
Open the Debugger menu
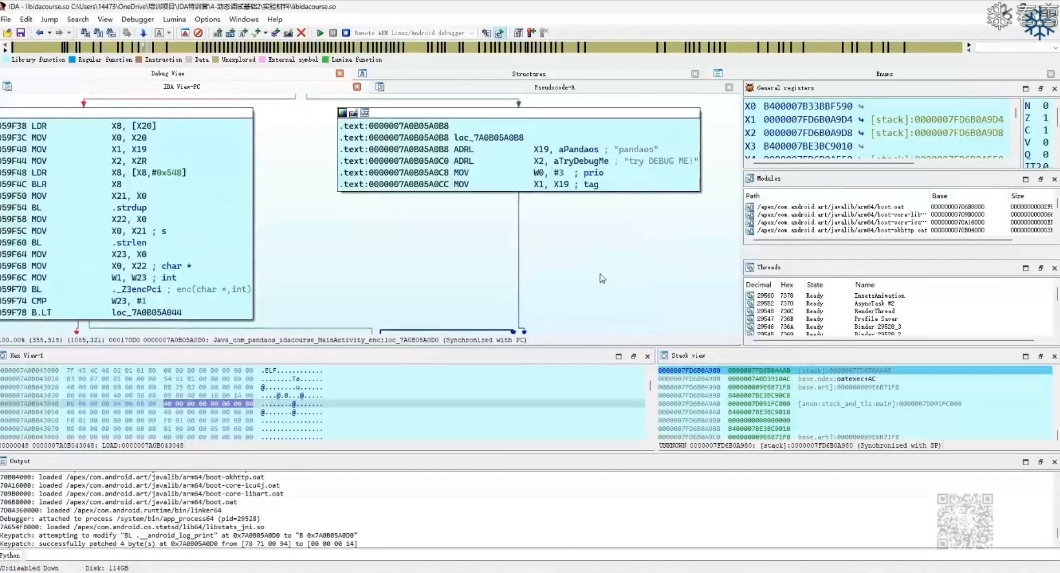tap(138, 19)
